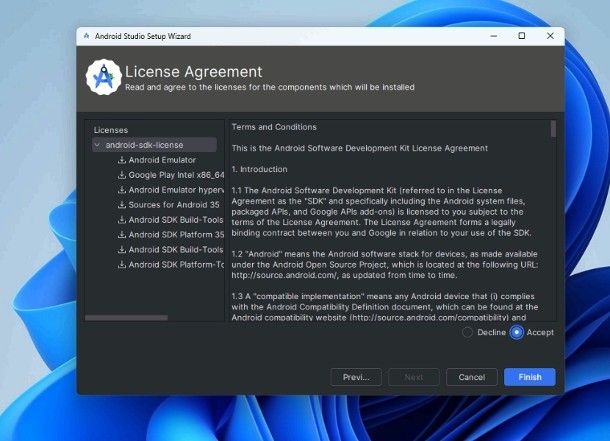Select the Google Play Intel x86_64 item
This screenshot has height=441, width=610.
(176, 175)
